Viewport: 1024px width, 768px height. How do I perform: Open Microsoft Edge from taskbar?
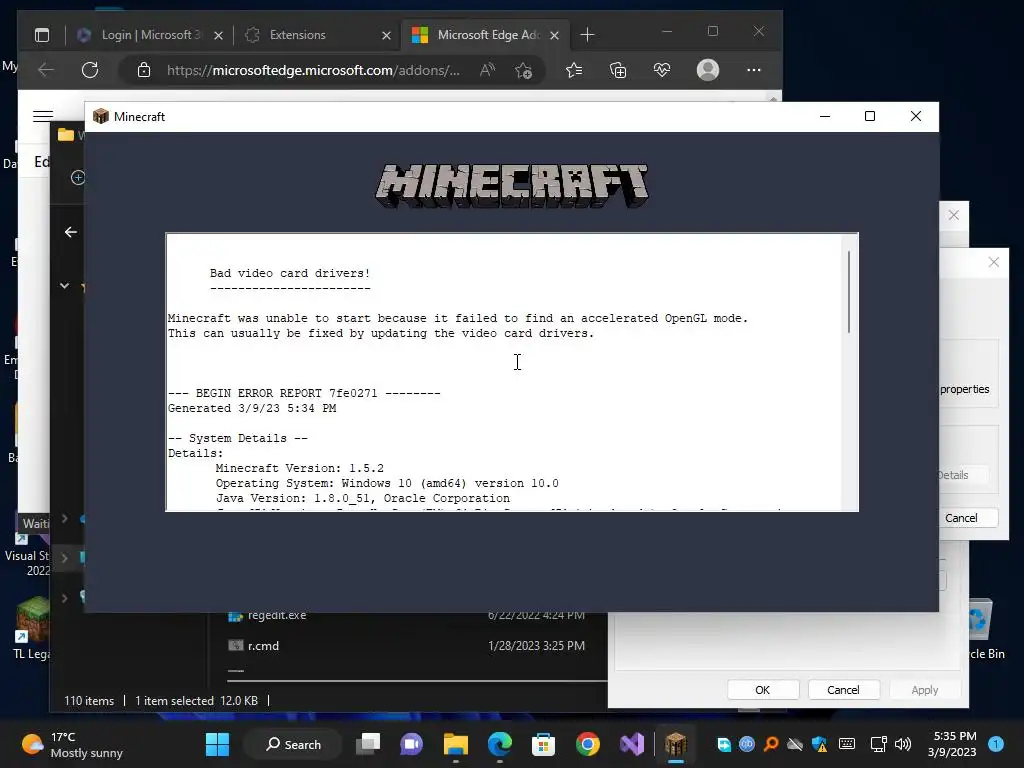500,744
